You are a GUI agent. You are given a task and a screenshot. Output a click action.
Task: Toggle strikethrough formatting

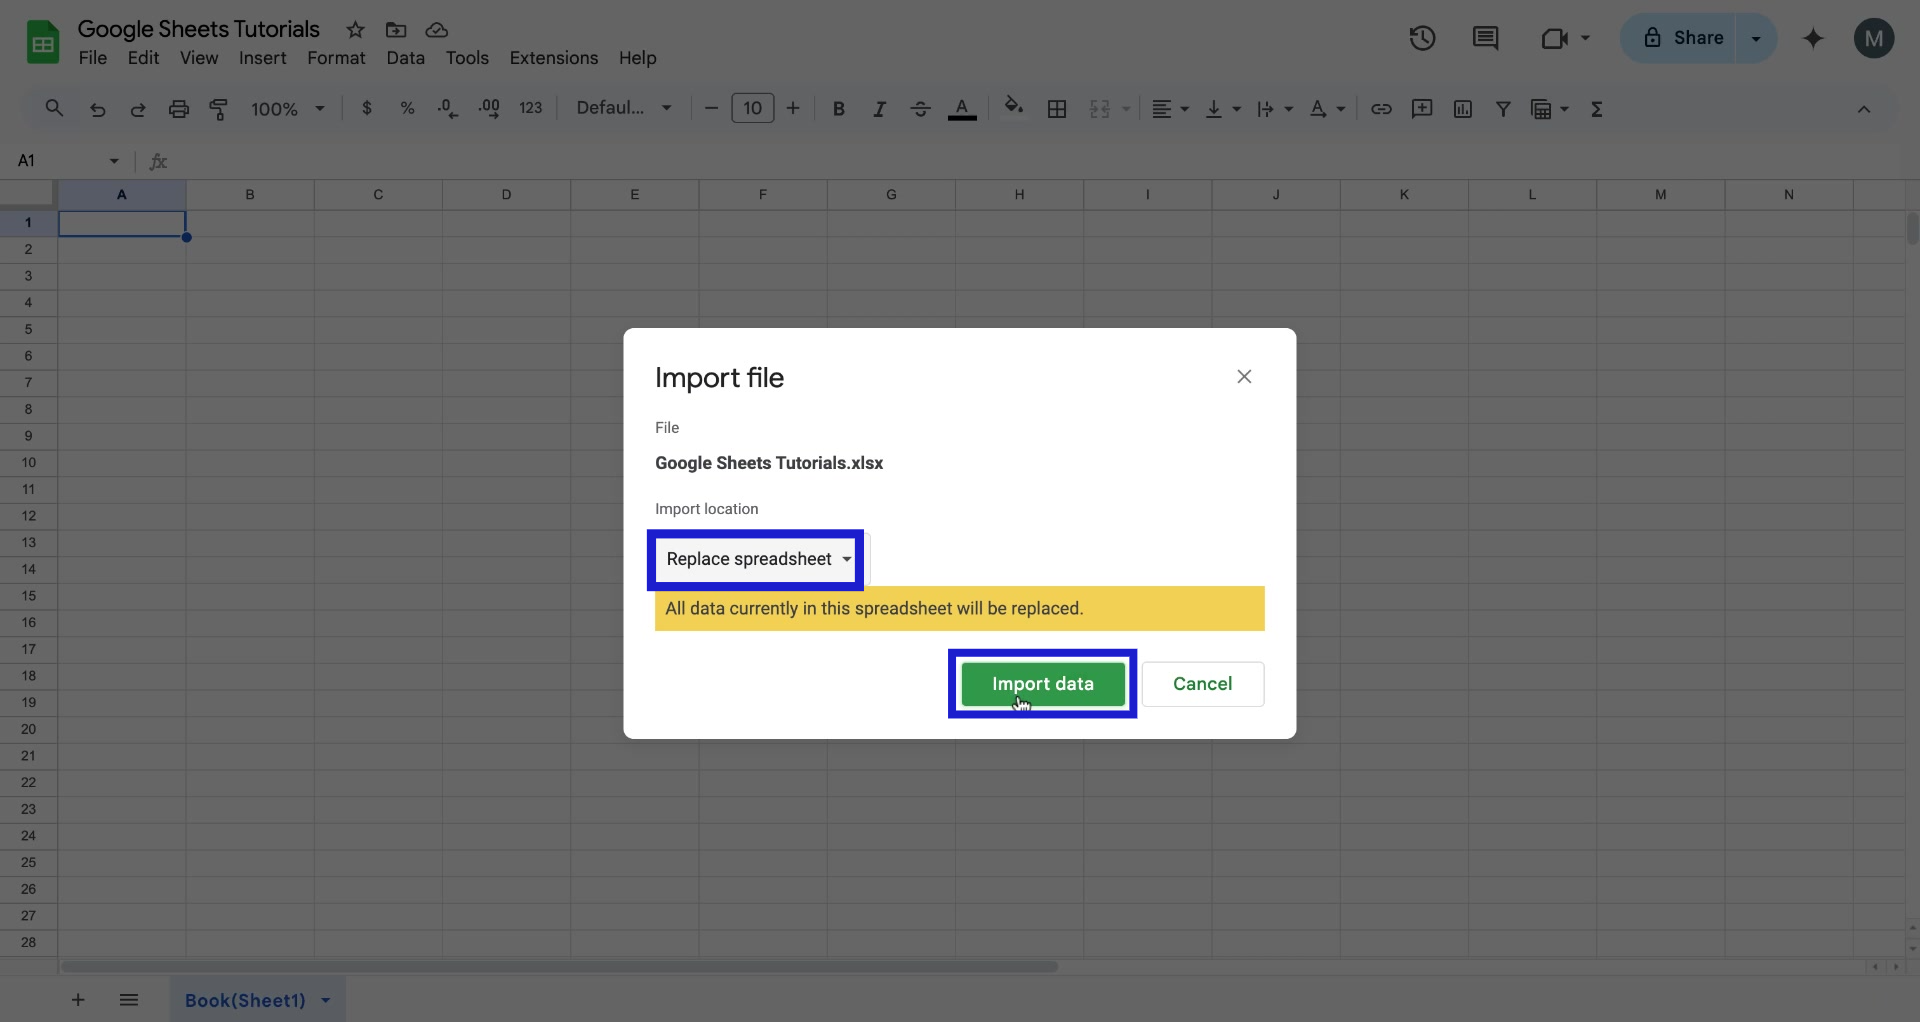pos(920,109)
